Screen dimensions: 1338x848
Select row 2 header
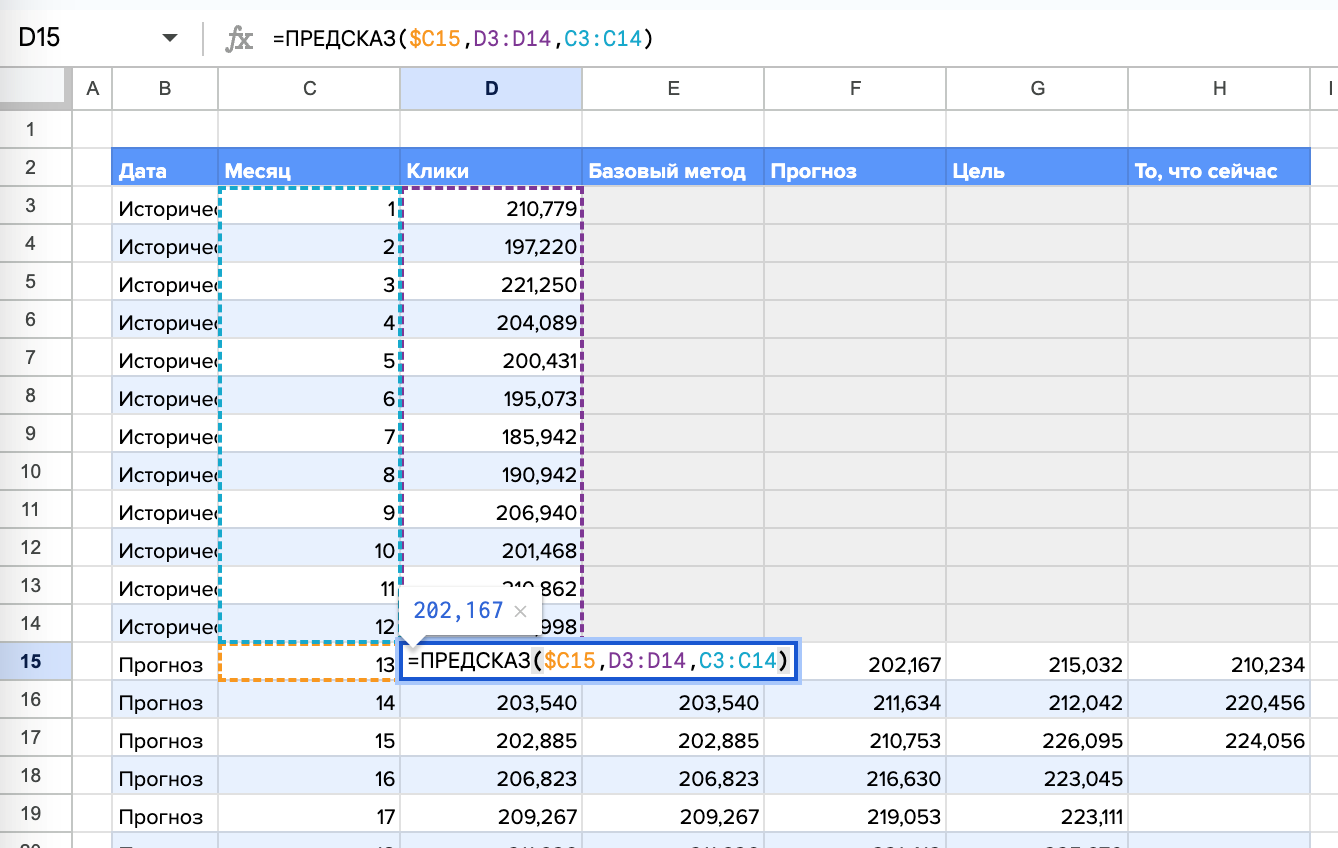[30, 167]
